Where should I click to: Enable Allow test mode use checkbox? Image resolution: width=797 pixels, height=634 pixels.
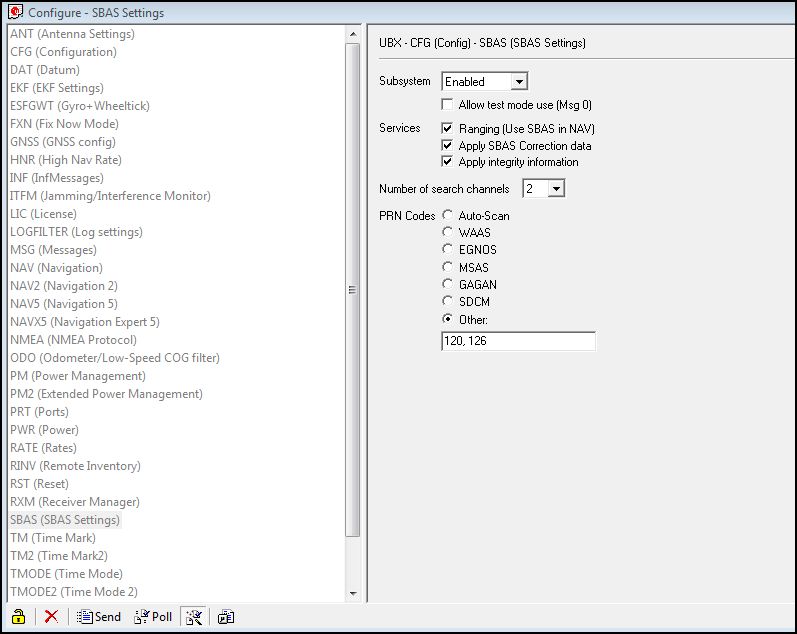[448, 105]
